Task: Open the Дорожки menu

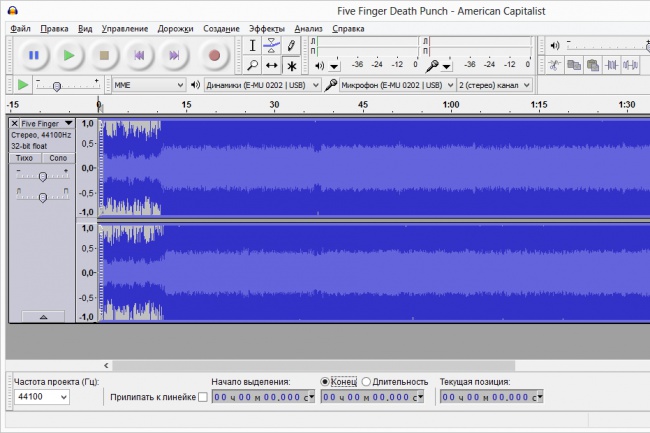Action: (175, 29)
